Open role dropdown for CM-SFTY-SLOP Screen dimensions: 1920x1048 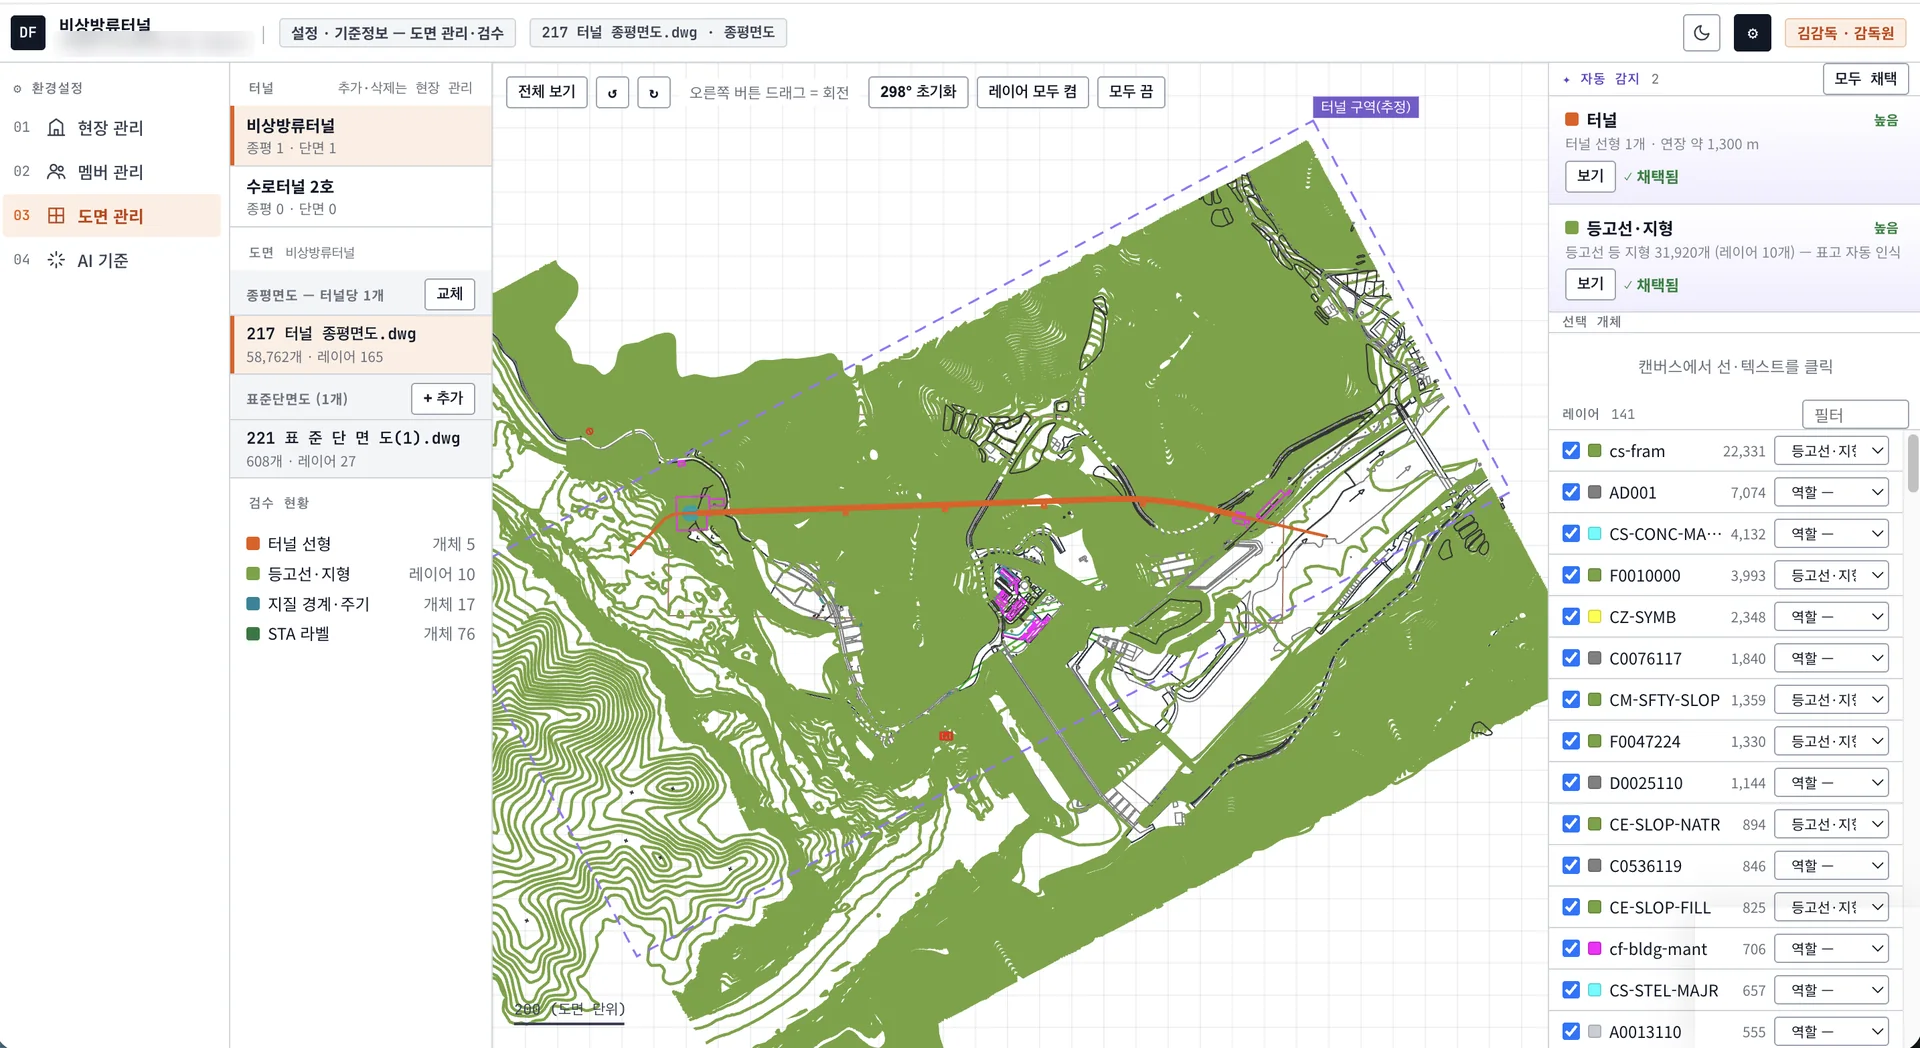[x=1832, y=700]
